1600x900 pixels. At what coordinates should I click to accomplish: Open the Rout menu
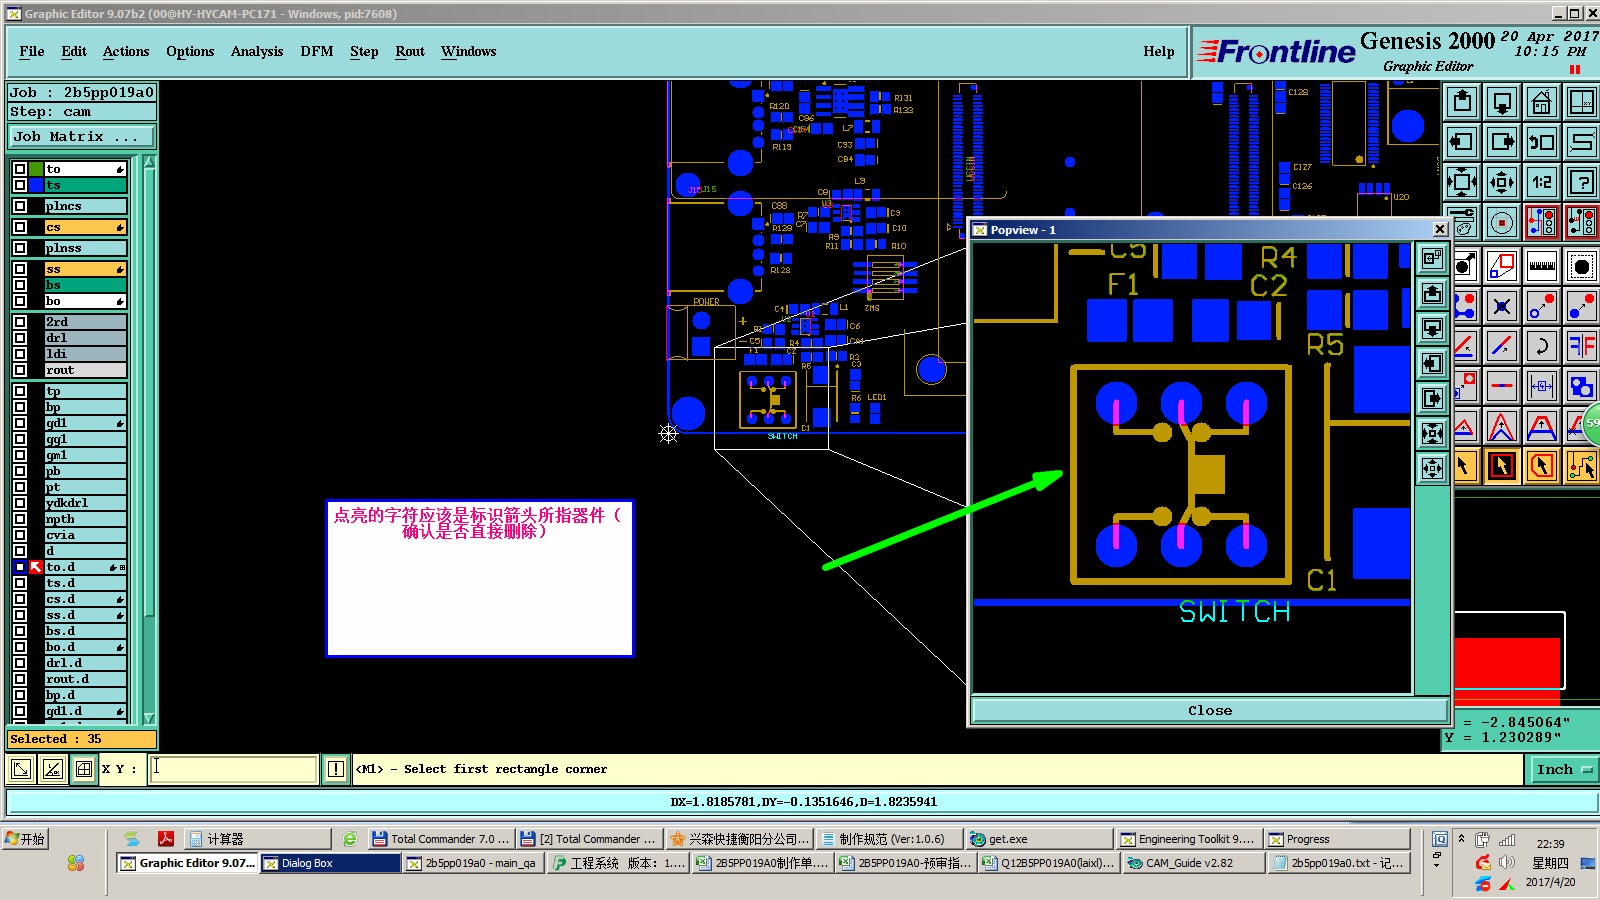tap(410, 51)
